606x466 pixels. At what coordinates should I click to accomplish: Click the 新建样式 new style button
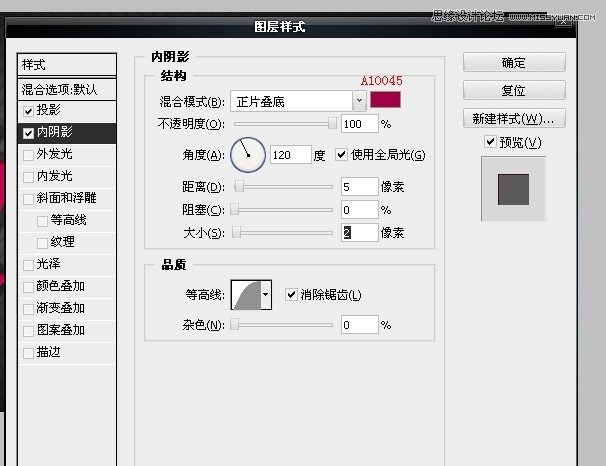coord(514,118)
